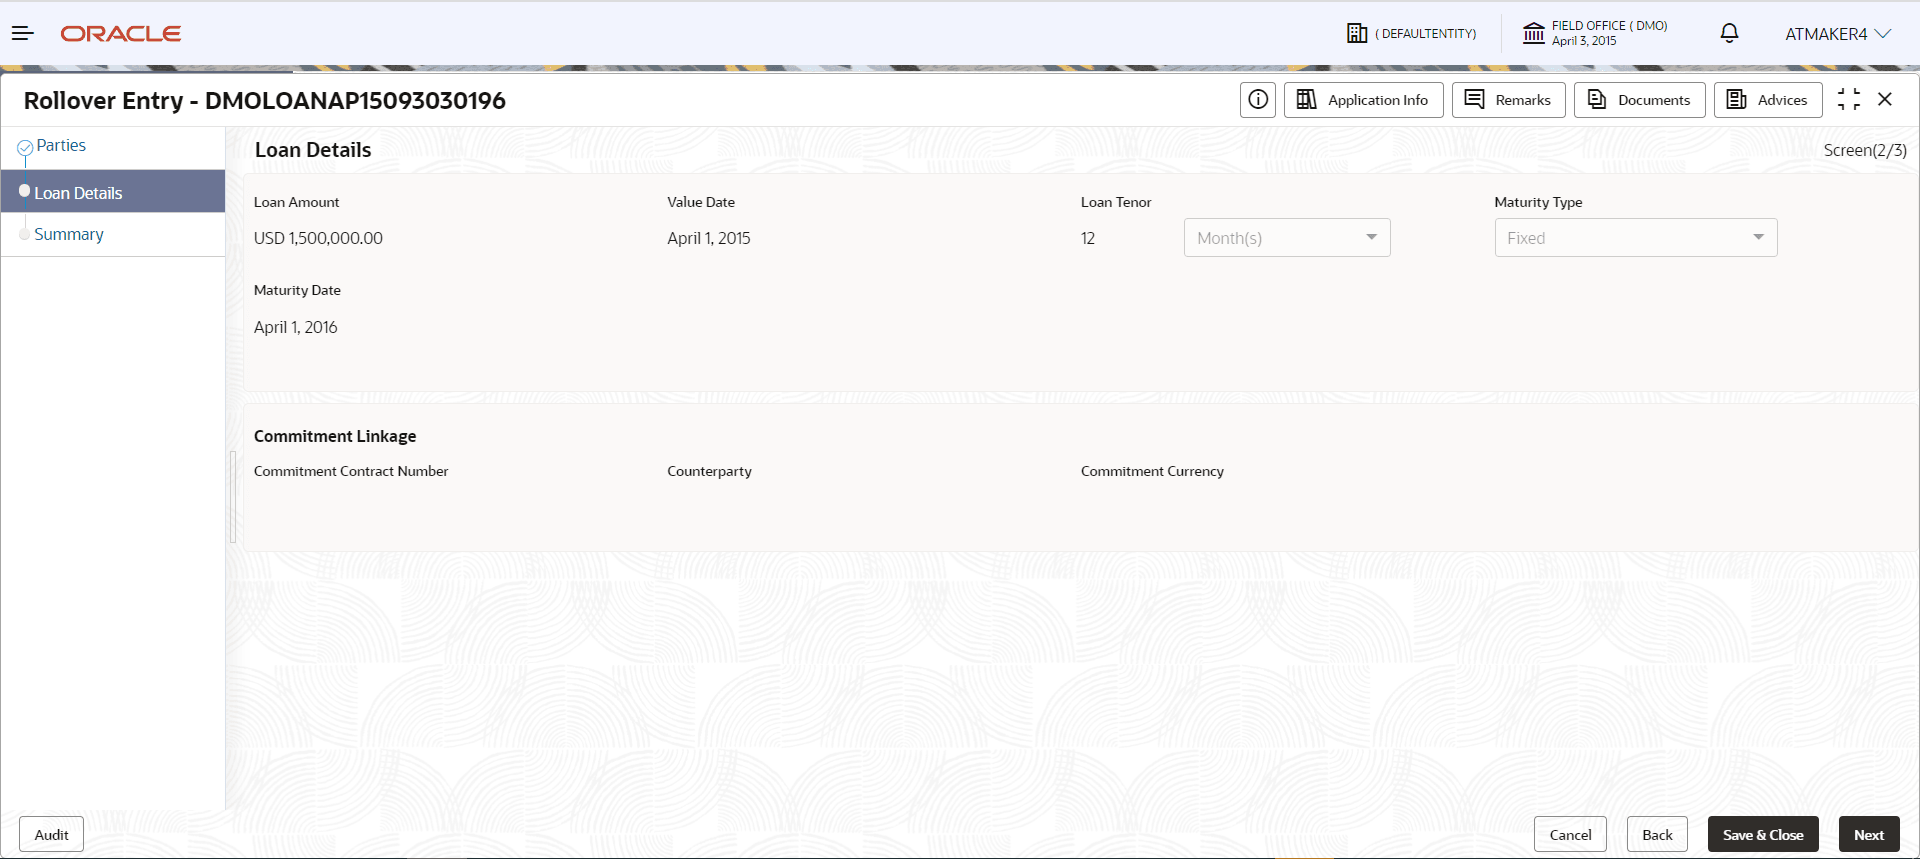The image size is (1920, 859).
Task: Click the side panel collapse handle
Action: tap(233, 497)
